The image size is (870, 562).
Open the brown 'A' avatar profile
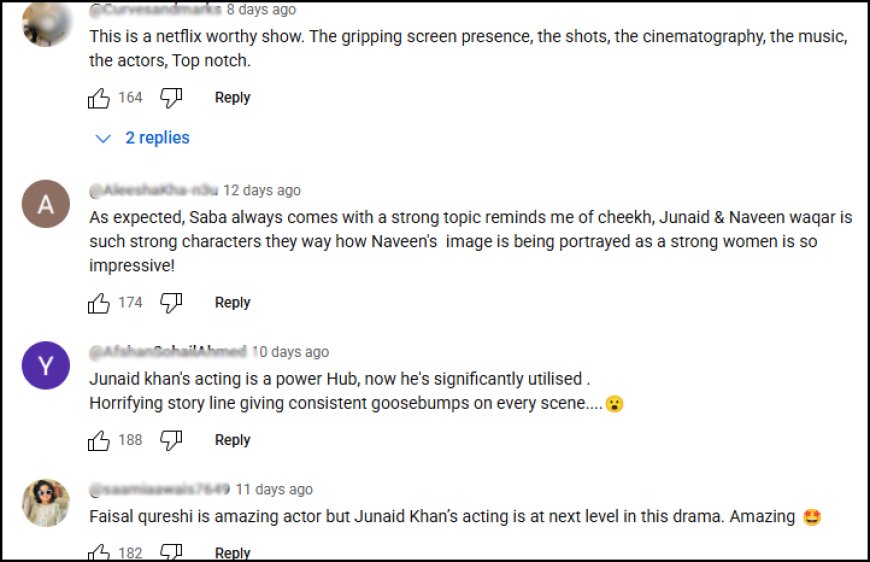tap(46, 204)
